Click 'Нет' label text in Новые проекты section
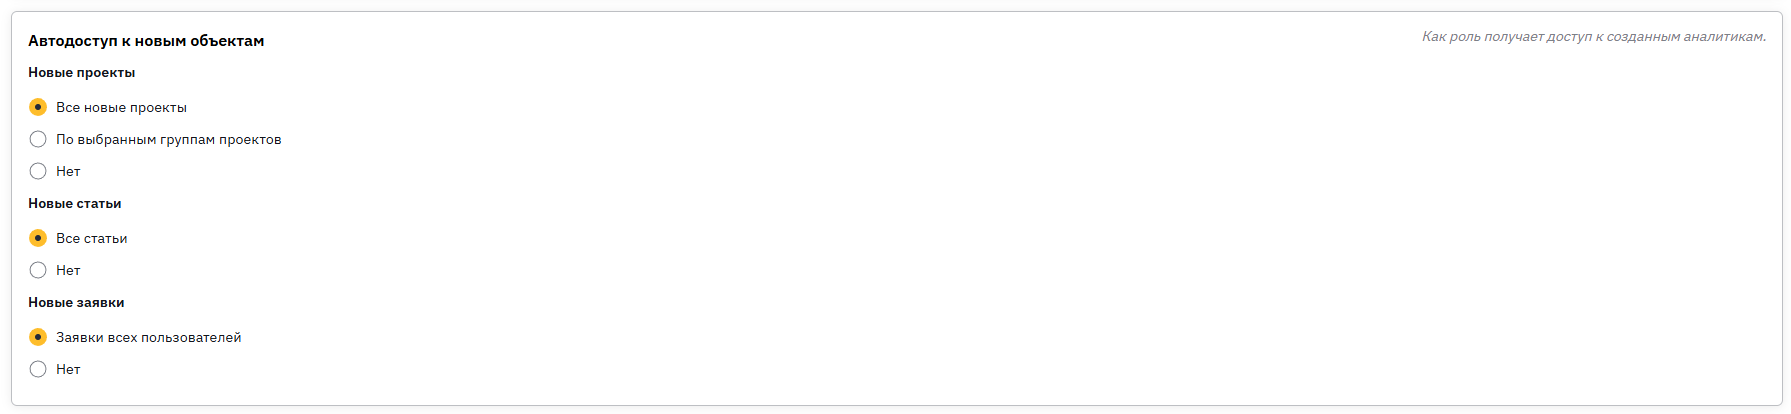1791x414 pixels. (68, 171)
